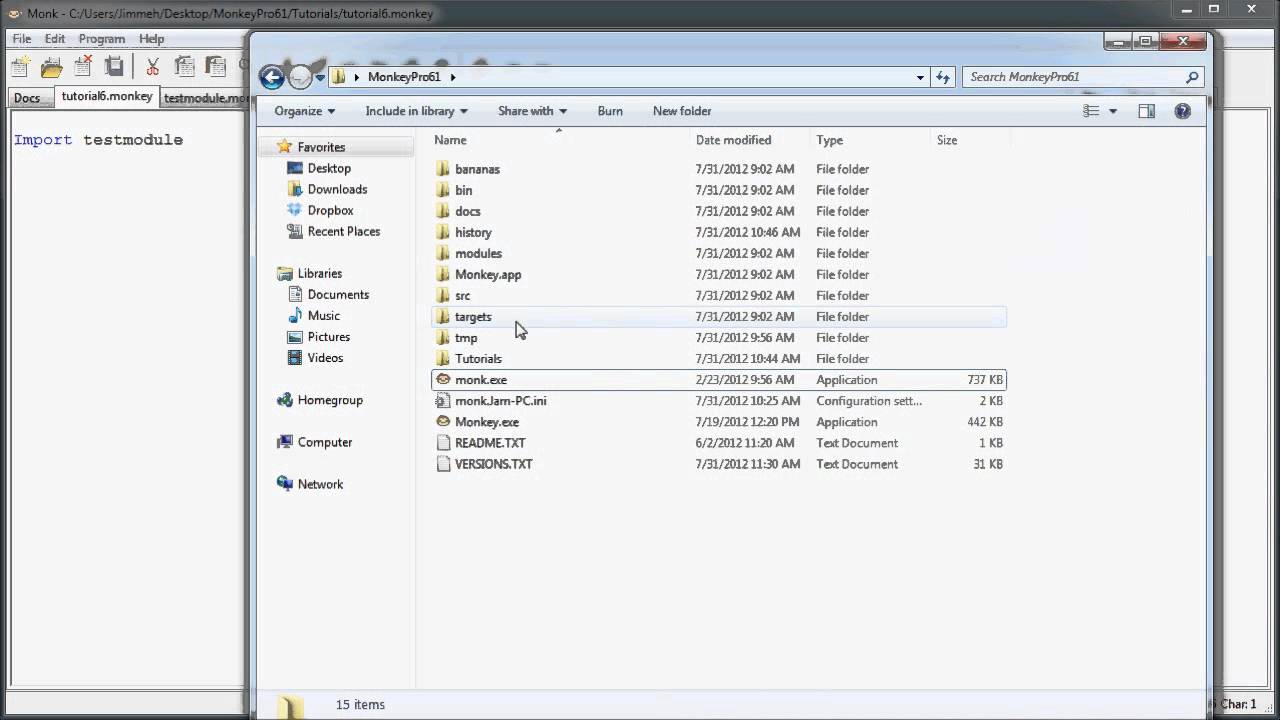Click the Cut scissors icon in Monk

tap(152, 67)
